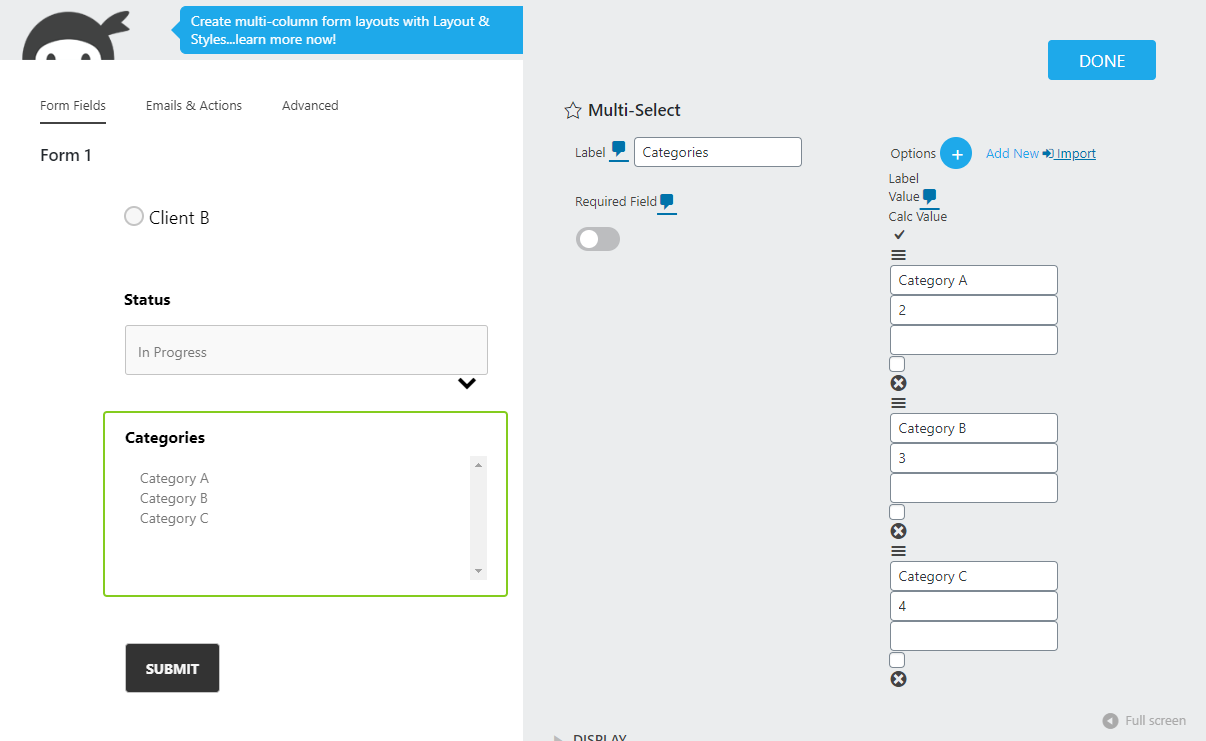Click inside the Categories label input field

click(x=717, y=151)
